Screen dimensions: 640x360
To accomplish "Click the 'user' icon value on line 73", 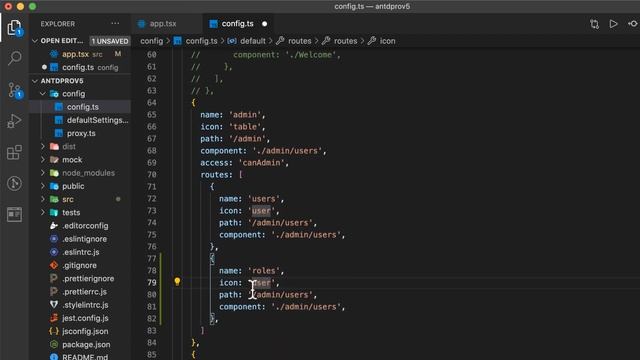I will point(261,211).
